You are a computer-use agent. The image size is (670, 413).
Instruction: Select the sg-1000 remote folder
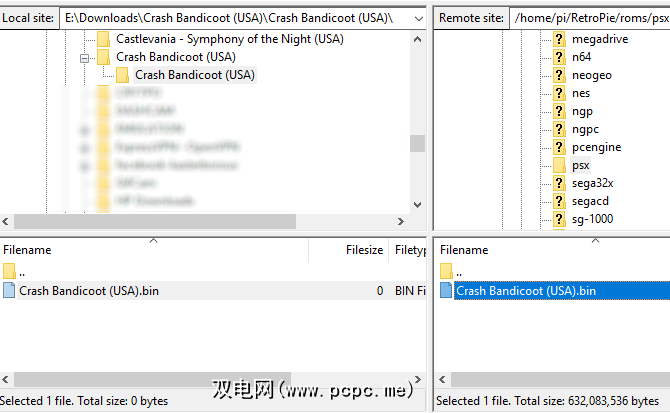pos(592,219)
